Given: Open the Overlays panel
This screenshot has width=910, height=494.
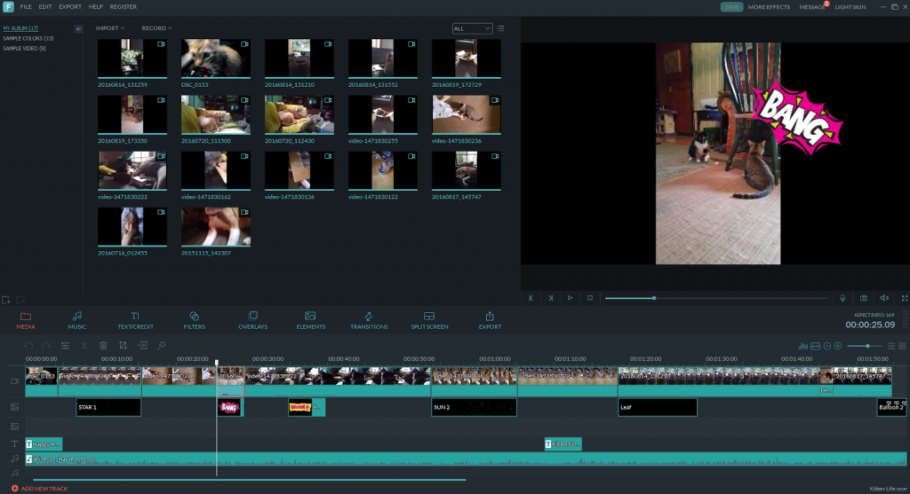Looking at the screenshot, I should click(x=252, y=320).
